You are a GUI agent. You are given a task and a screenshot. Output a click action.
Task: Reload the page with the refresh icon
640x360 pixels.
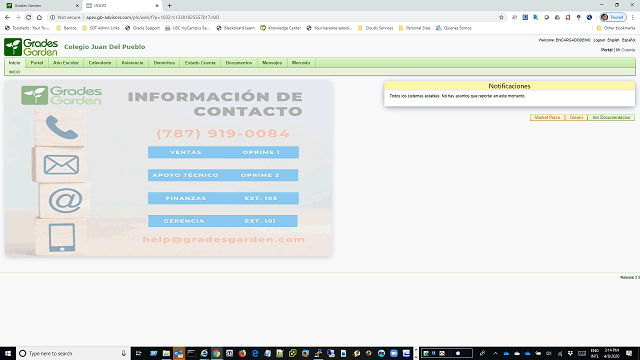coord(29,17)
